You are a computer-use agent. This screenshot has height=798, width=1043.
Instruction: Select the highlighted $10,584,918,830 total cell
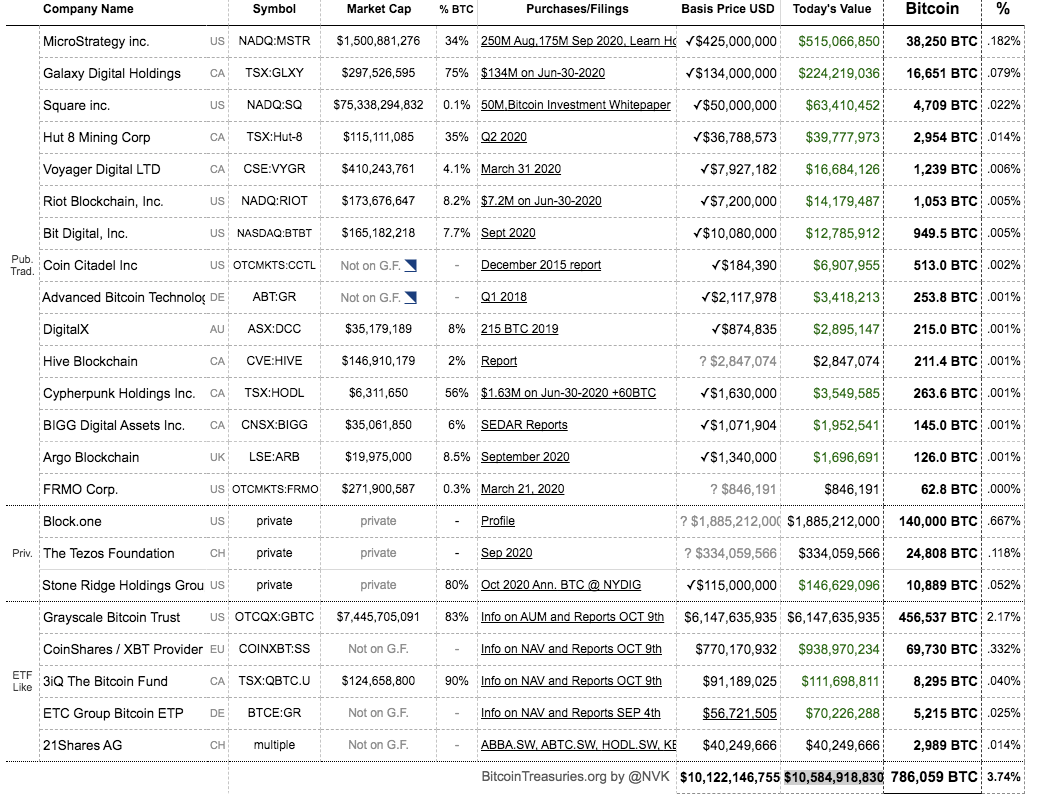833,777
